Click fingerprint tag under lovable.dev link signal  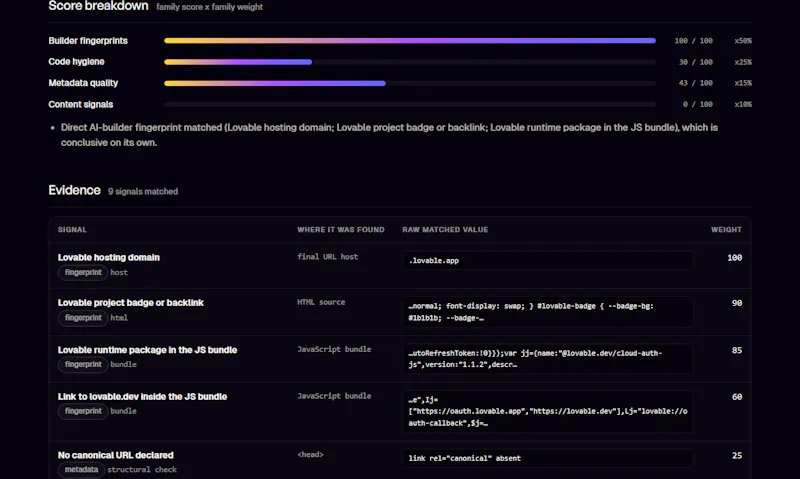83,411
